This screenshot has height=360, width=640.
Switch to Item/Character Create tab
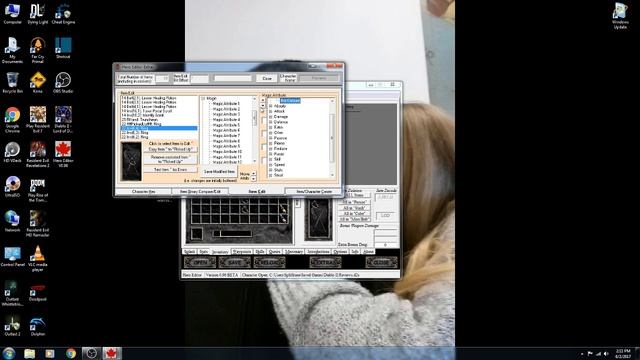[x=314, y=191]
